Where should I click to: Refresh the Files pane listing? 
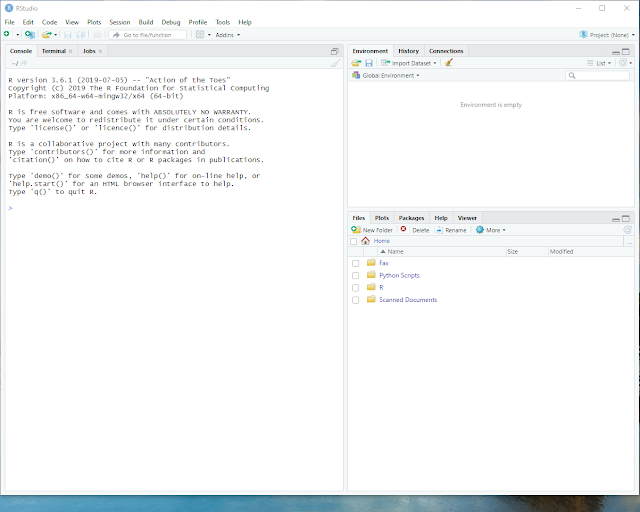628,230
